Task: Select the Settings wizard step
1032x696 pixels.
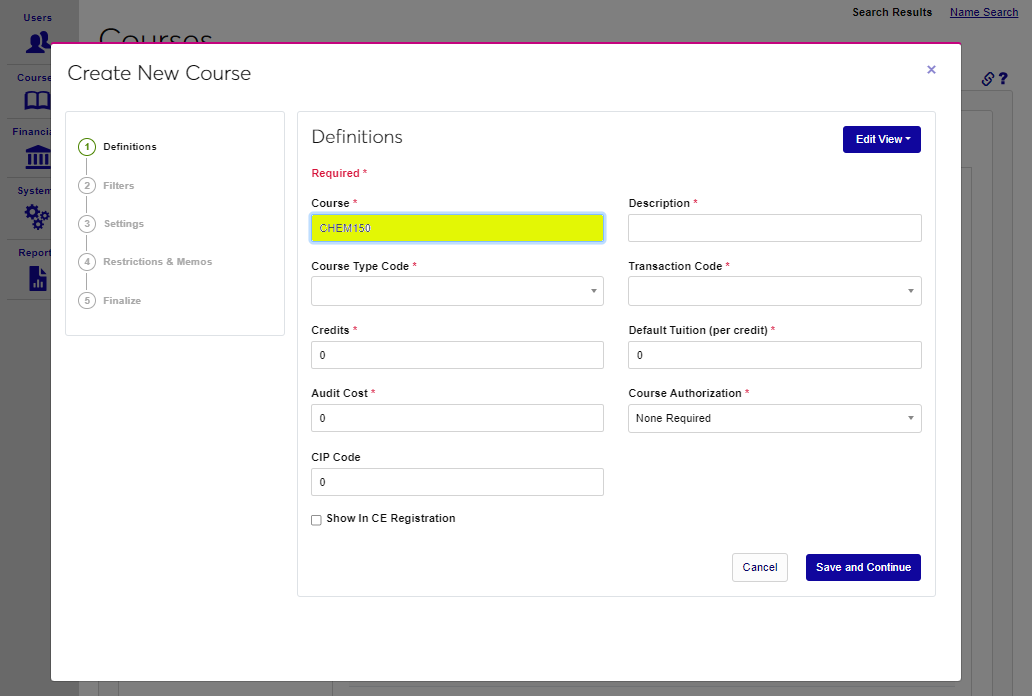Action: tap(123, 224)
